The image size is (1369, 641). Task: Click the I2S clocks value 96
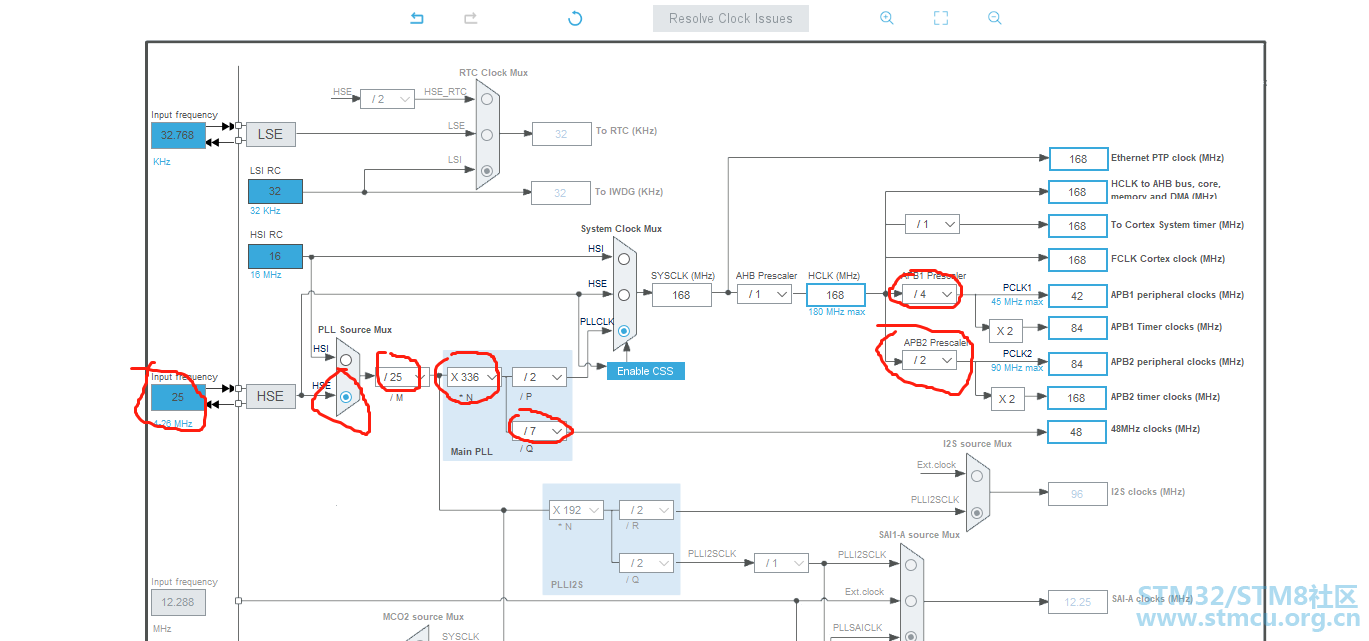(1077, 493)
